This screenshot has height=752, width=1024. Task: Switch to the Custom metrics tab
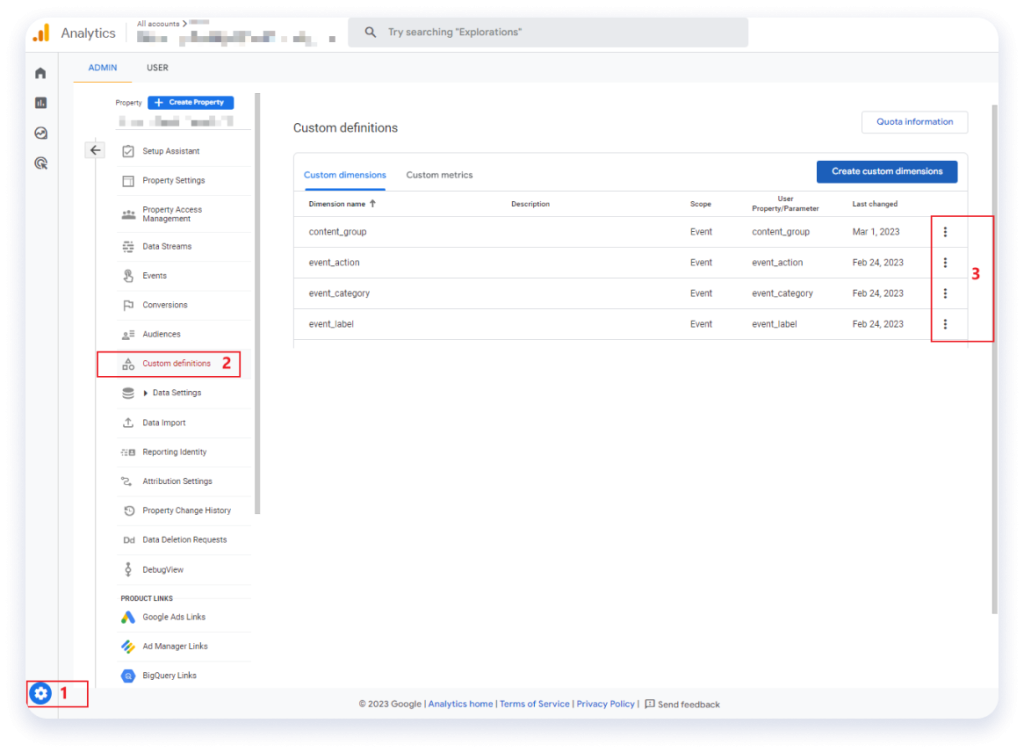[x=439, y=175]
